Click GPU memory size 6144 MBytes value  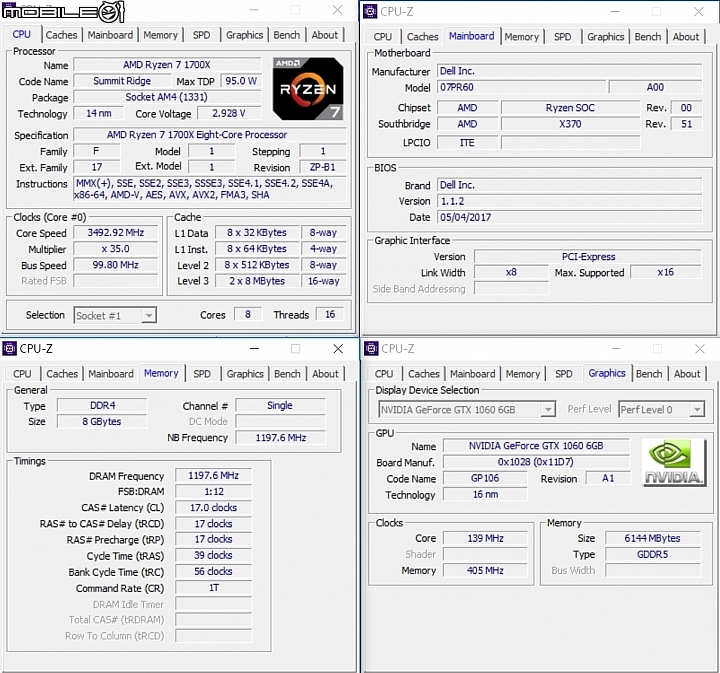point(652,538)
